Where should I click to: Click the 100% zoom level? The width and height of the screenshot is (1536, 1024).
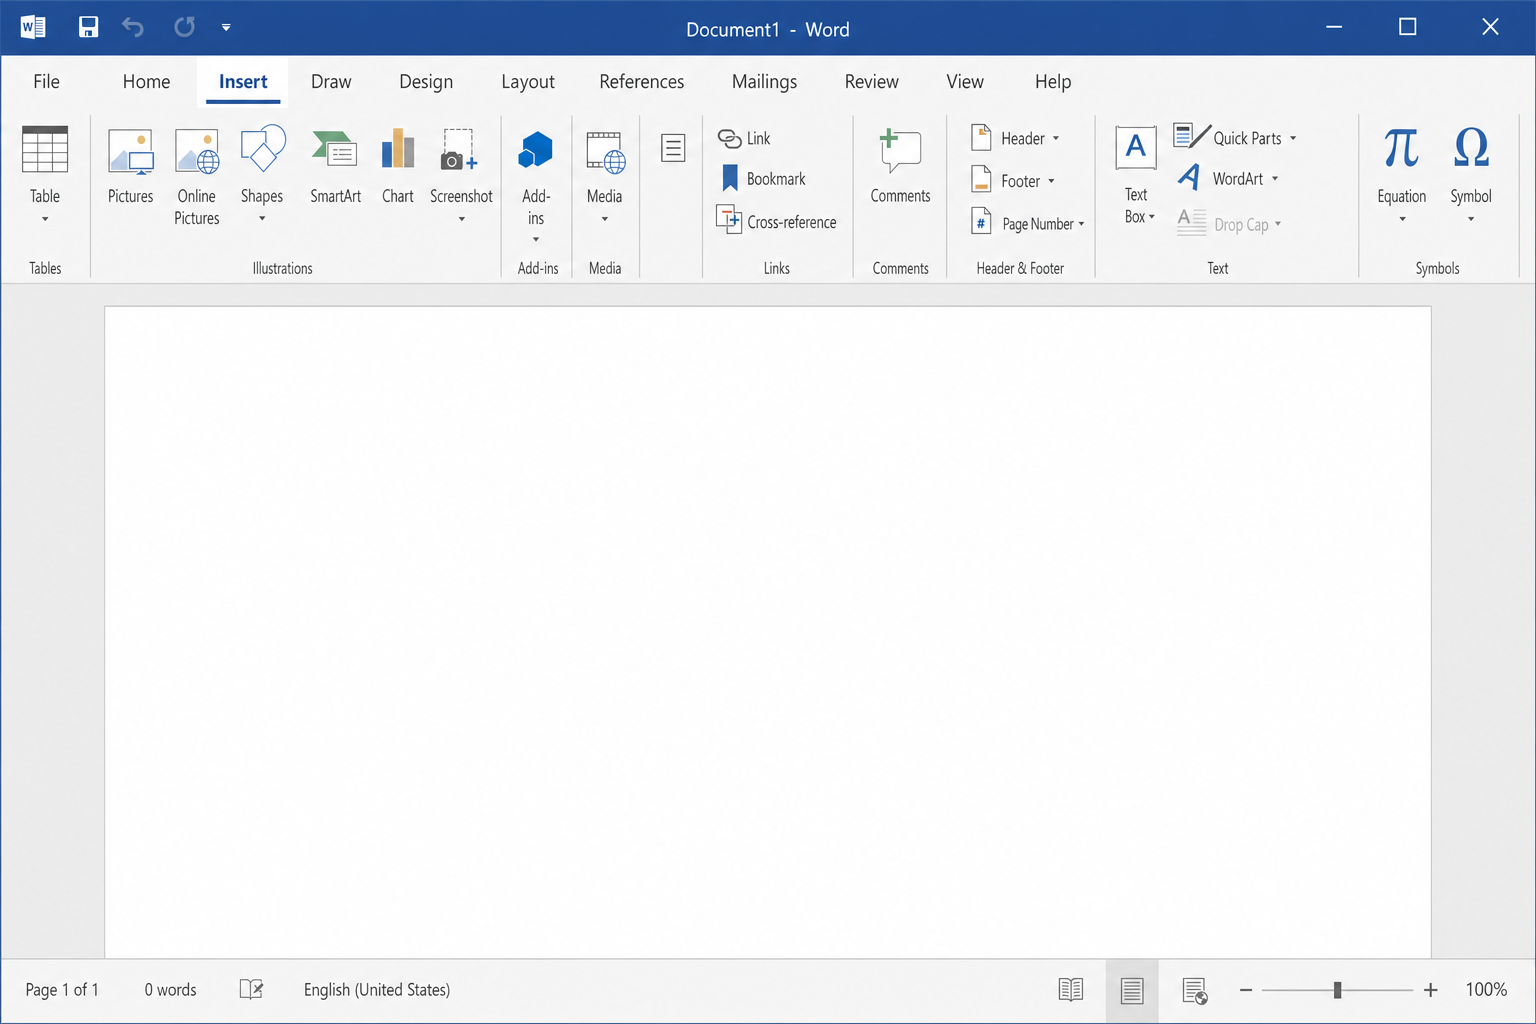[1486, 990]
